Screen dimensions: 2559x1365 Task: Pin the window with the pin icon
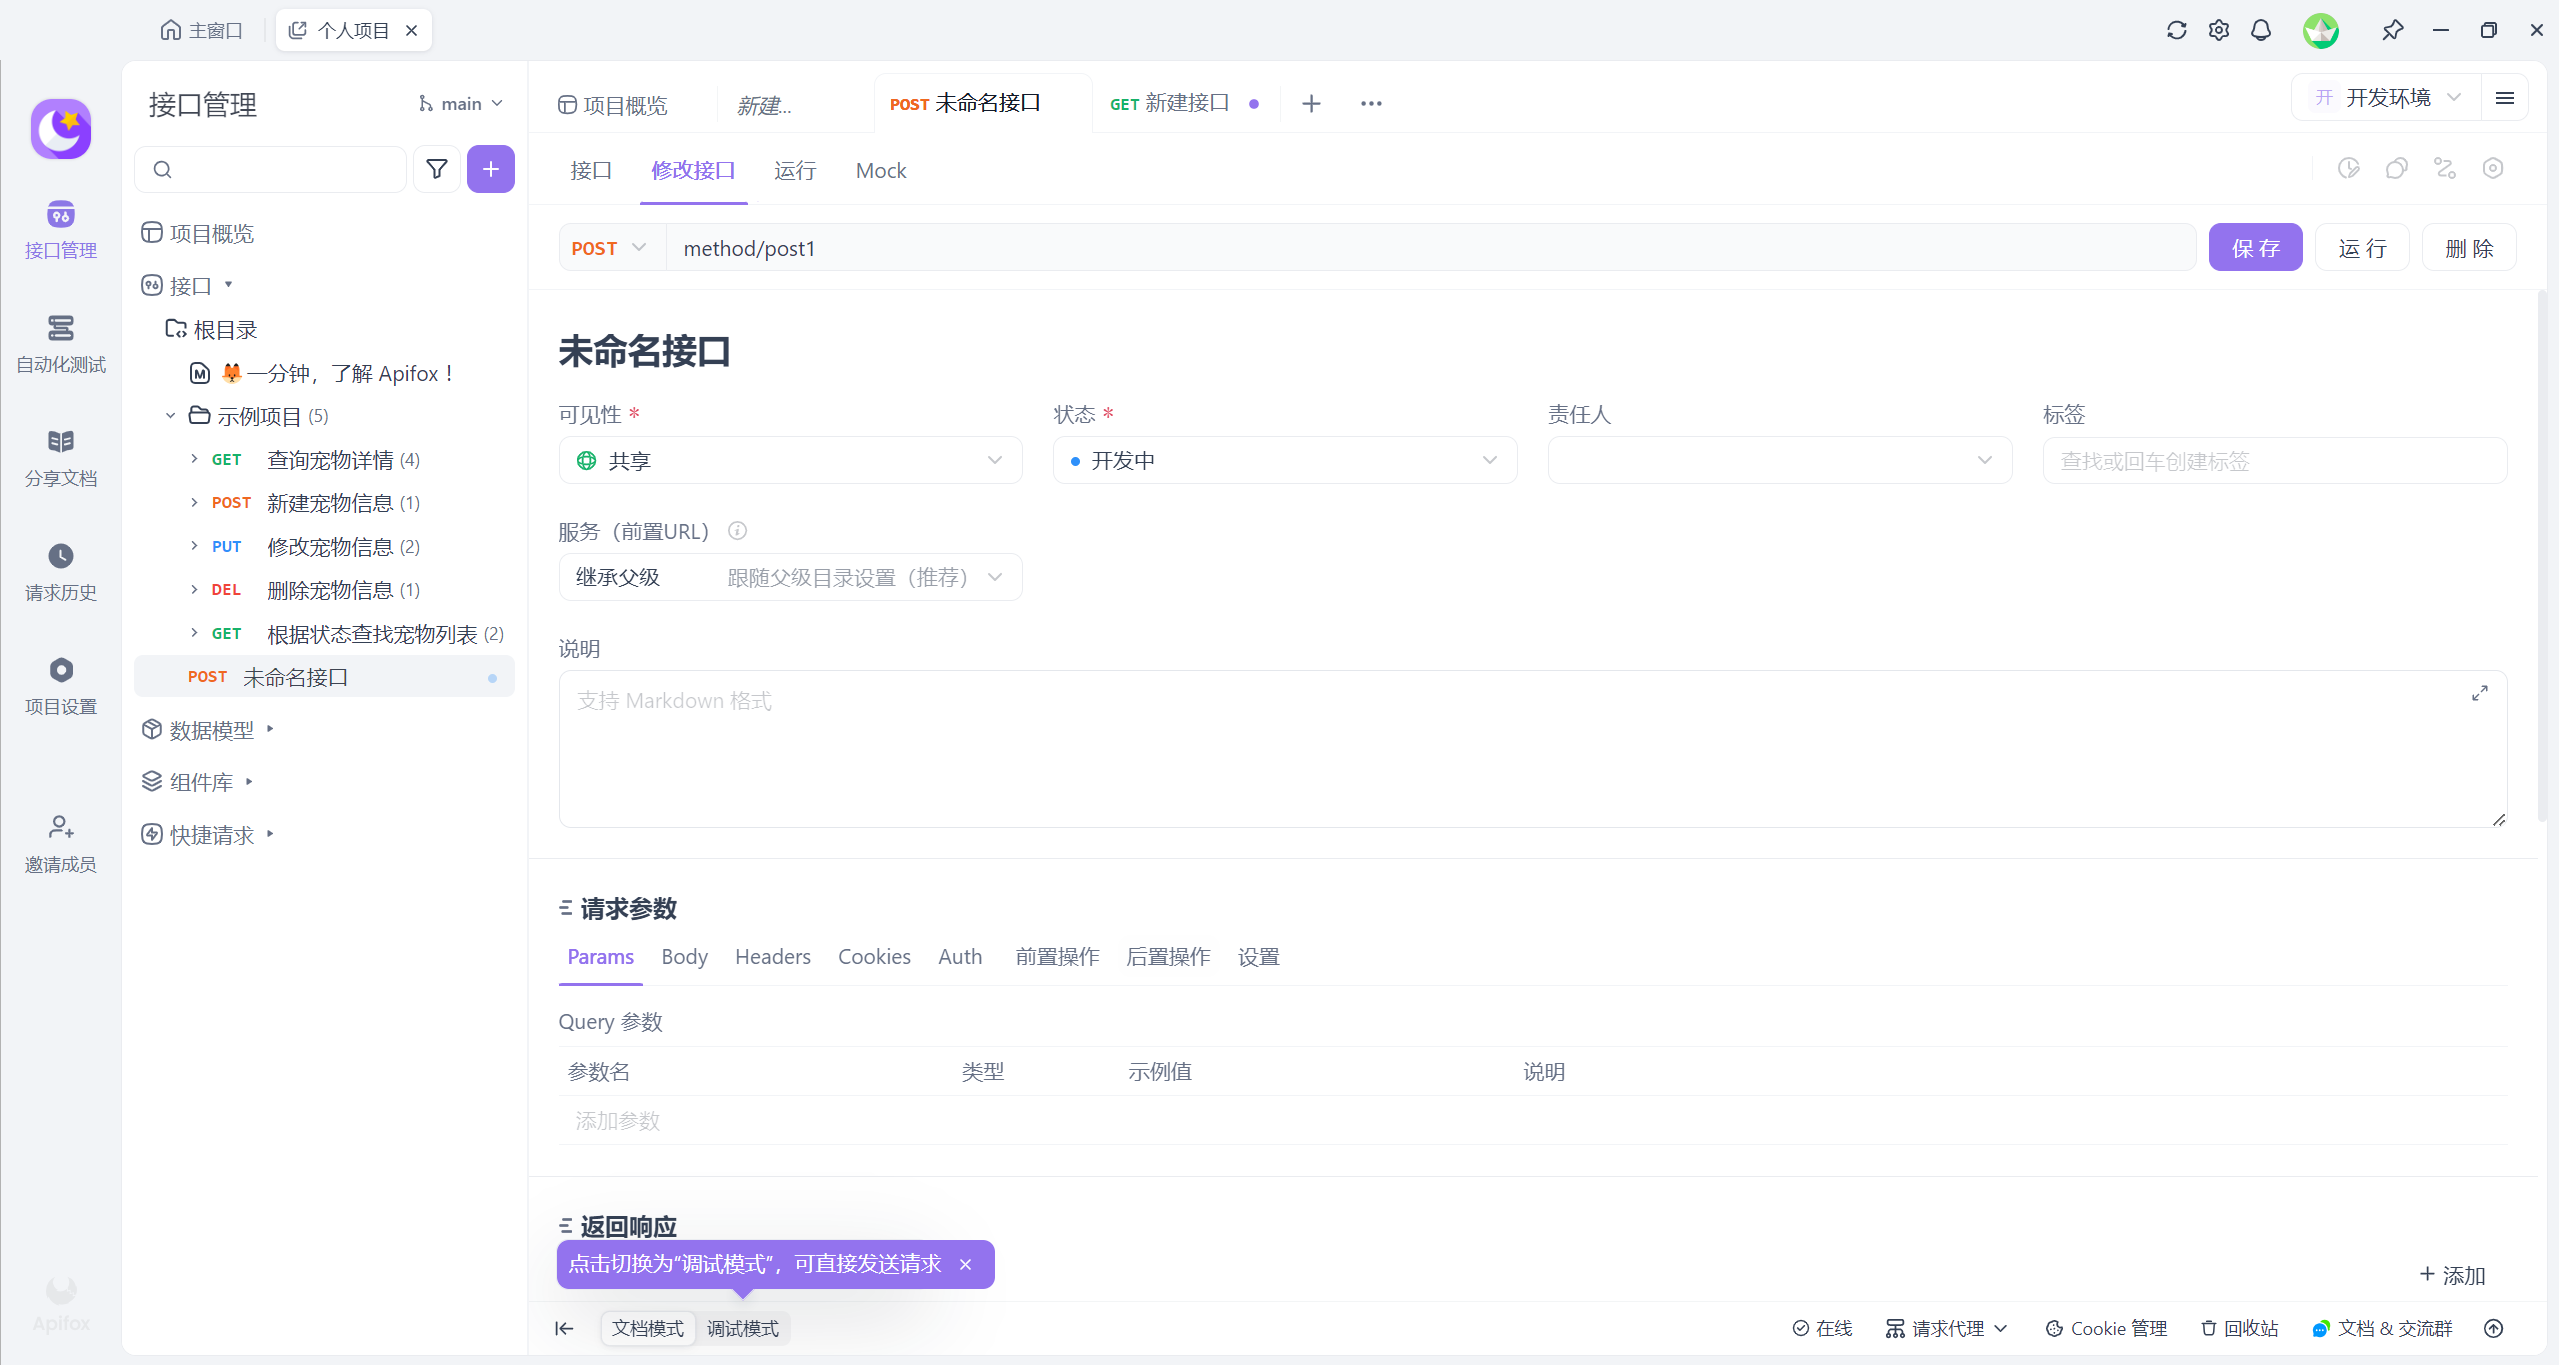click(2393, 30)
